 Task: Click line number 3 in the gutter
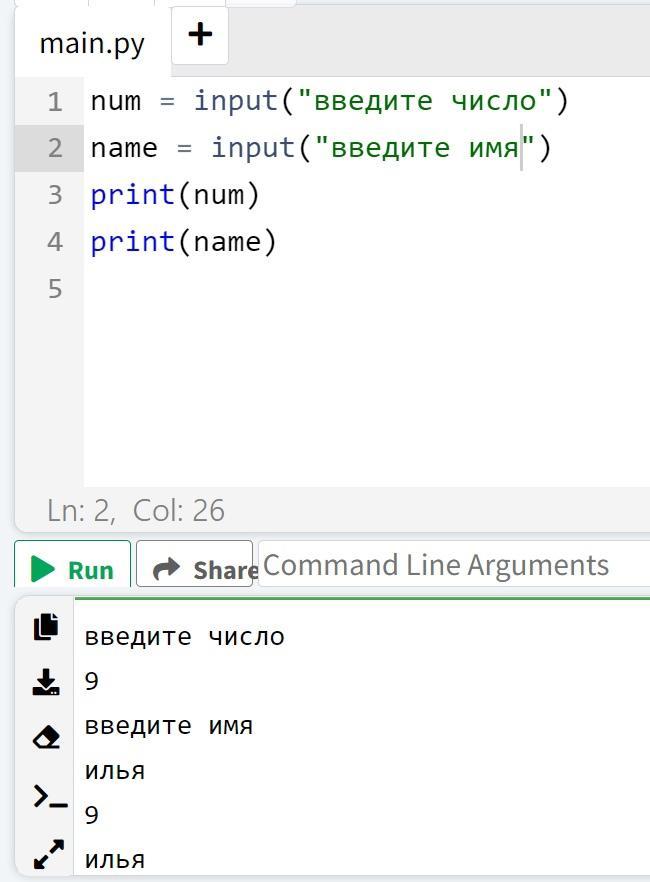(x=55, y=195)
